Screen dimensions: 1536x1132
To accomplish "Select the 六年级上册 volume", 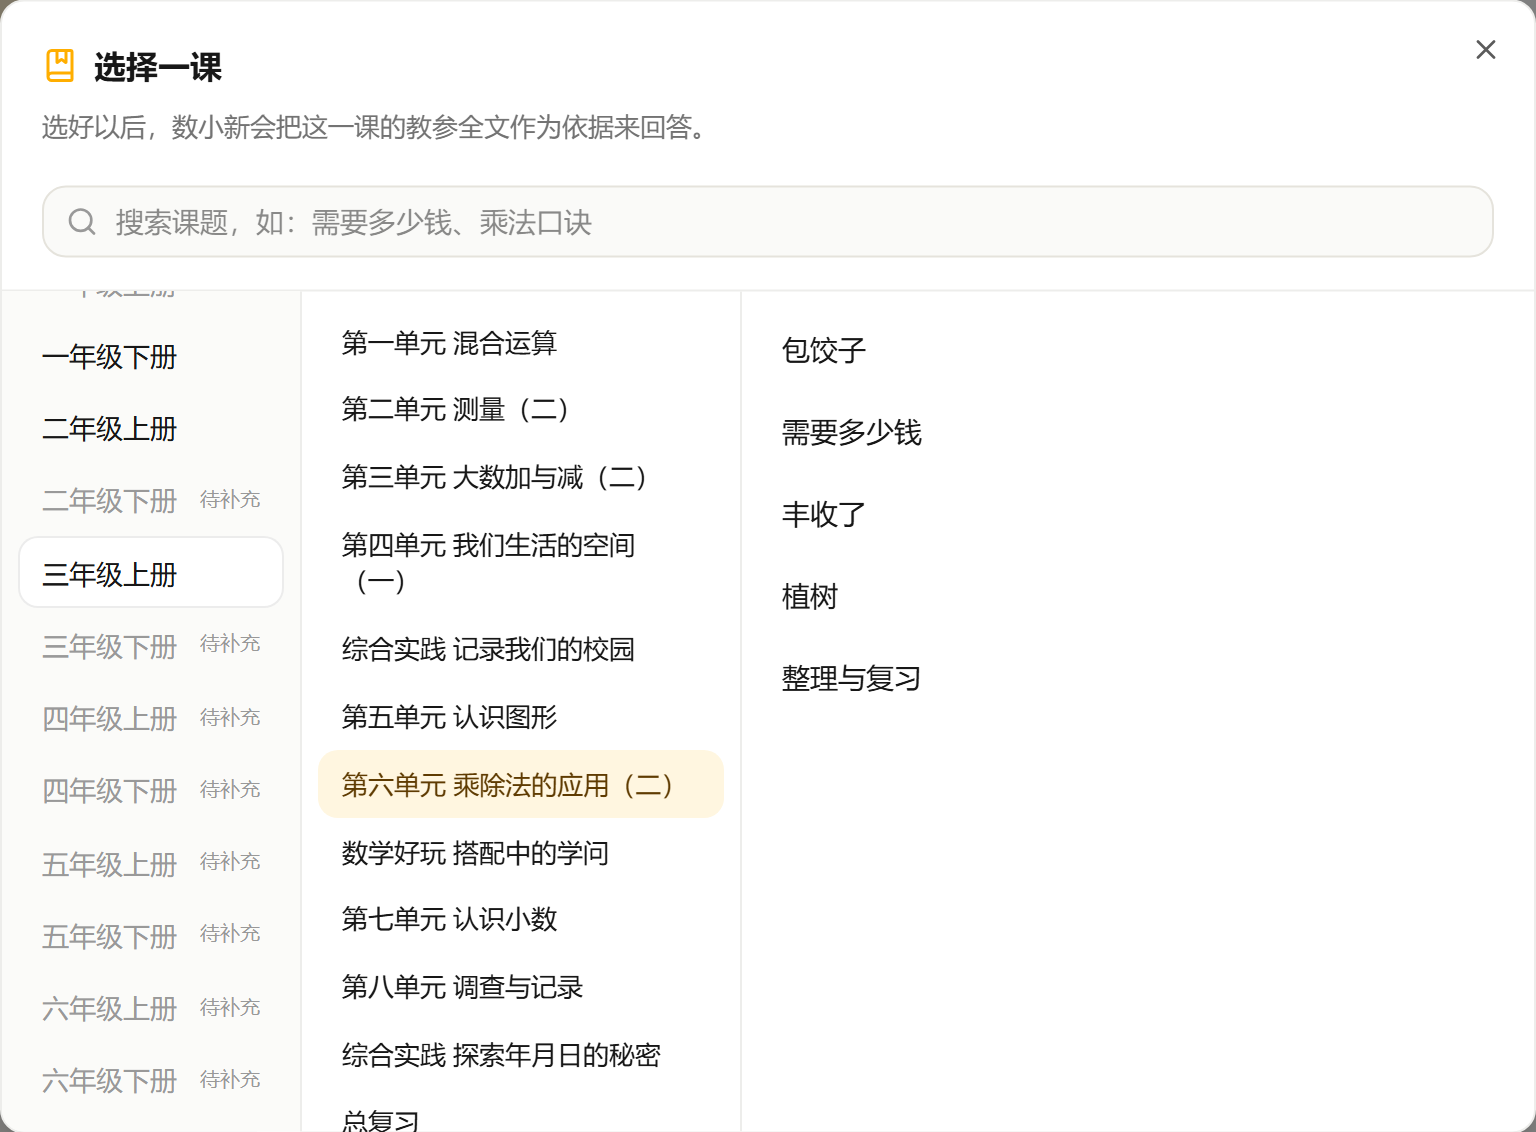I will click(151, 1008).
